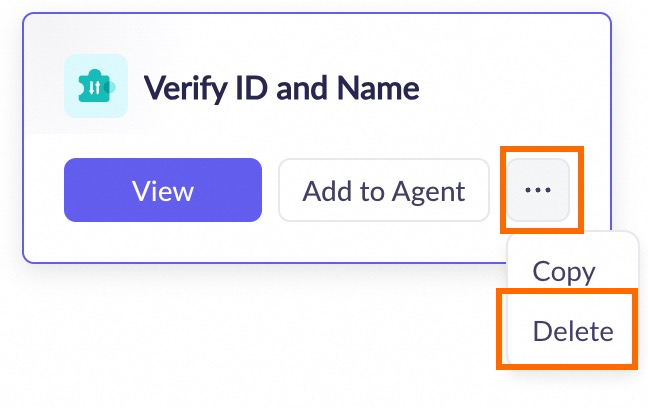Click the View button
This screenshot has width=648, height=408.
tap(163, 190)
